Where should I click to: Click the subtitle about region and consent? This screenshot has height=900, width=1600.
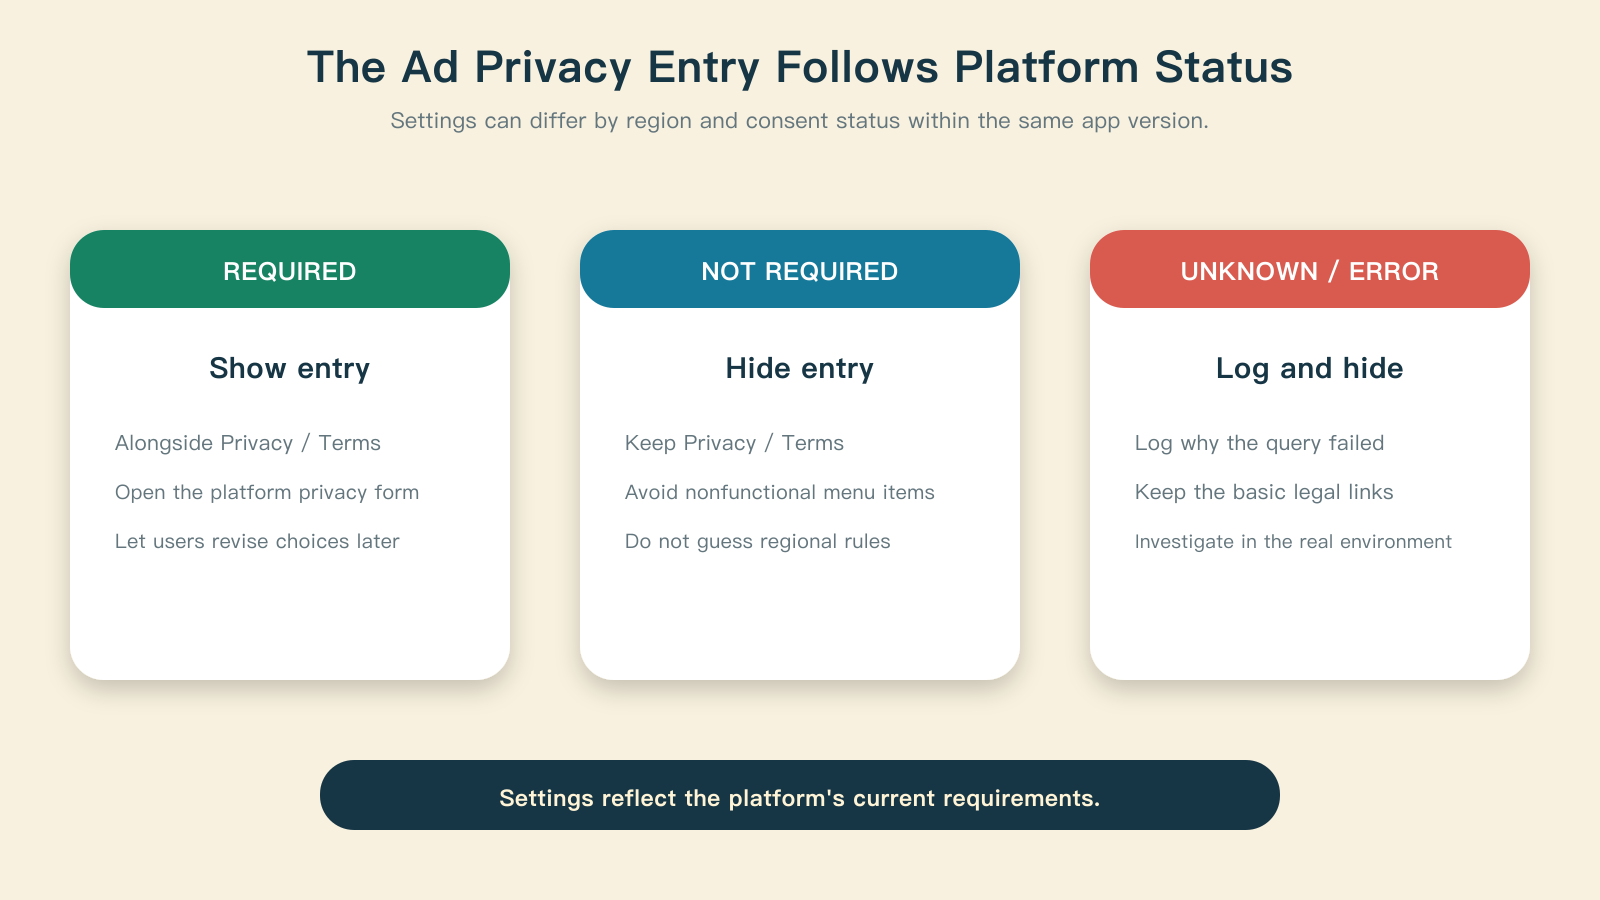coord(800,121)
